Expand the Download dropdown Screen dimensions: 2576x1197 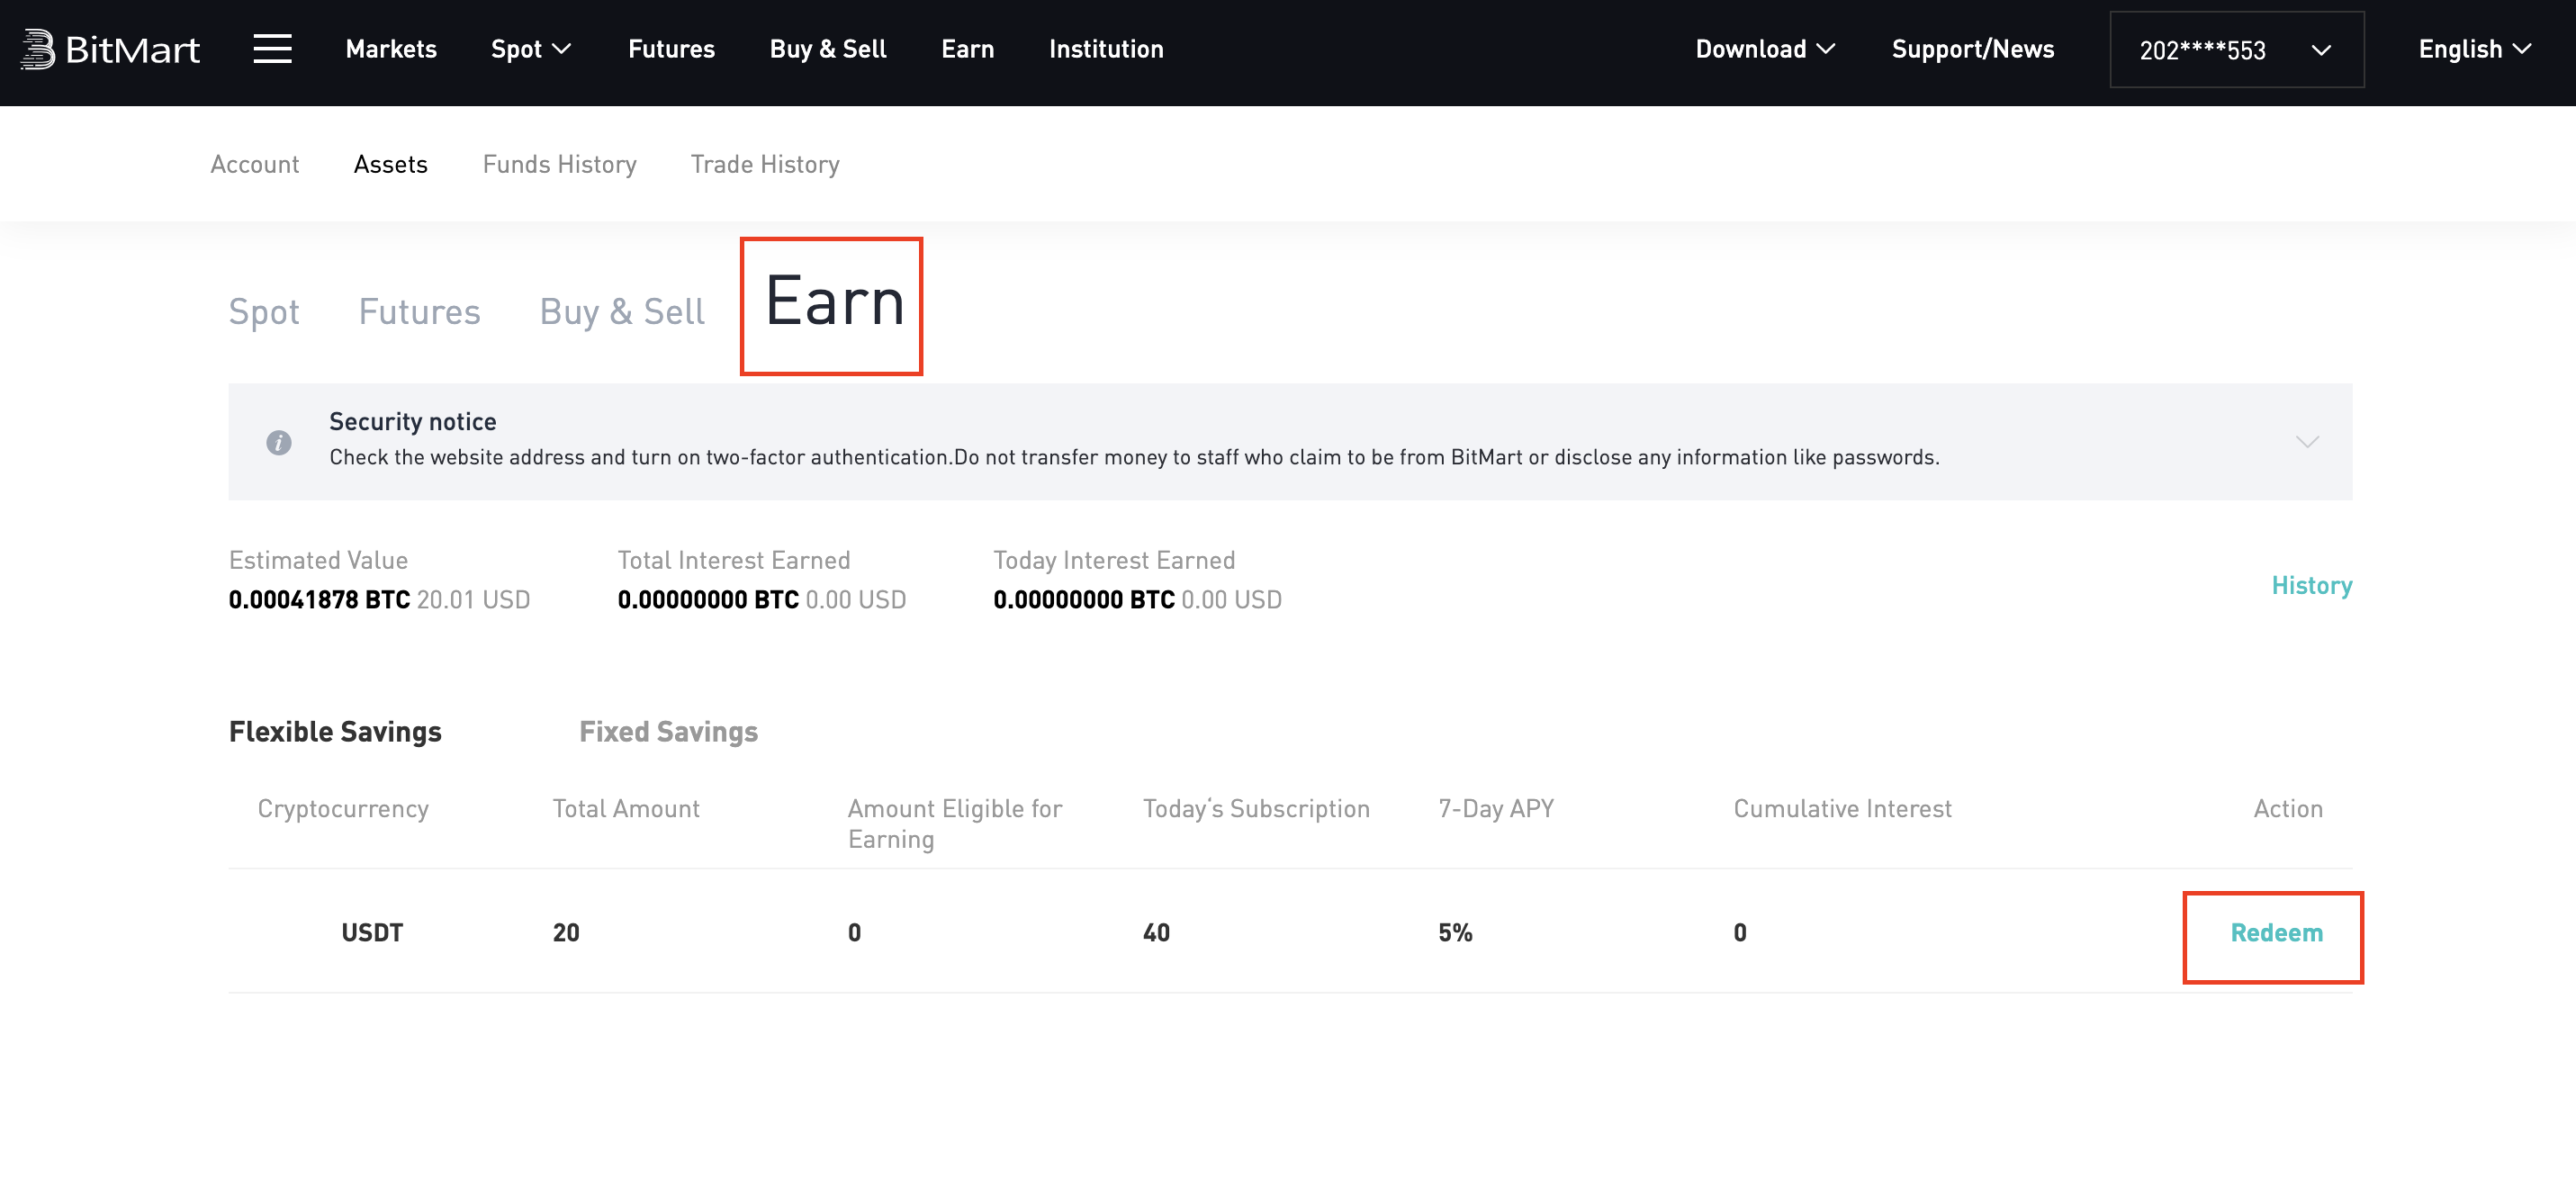[1765, 49]
